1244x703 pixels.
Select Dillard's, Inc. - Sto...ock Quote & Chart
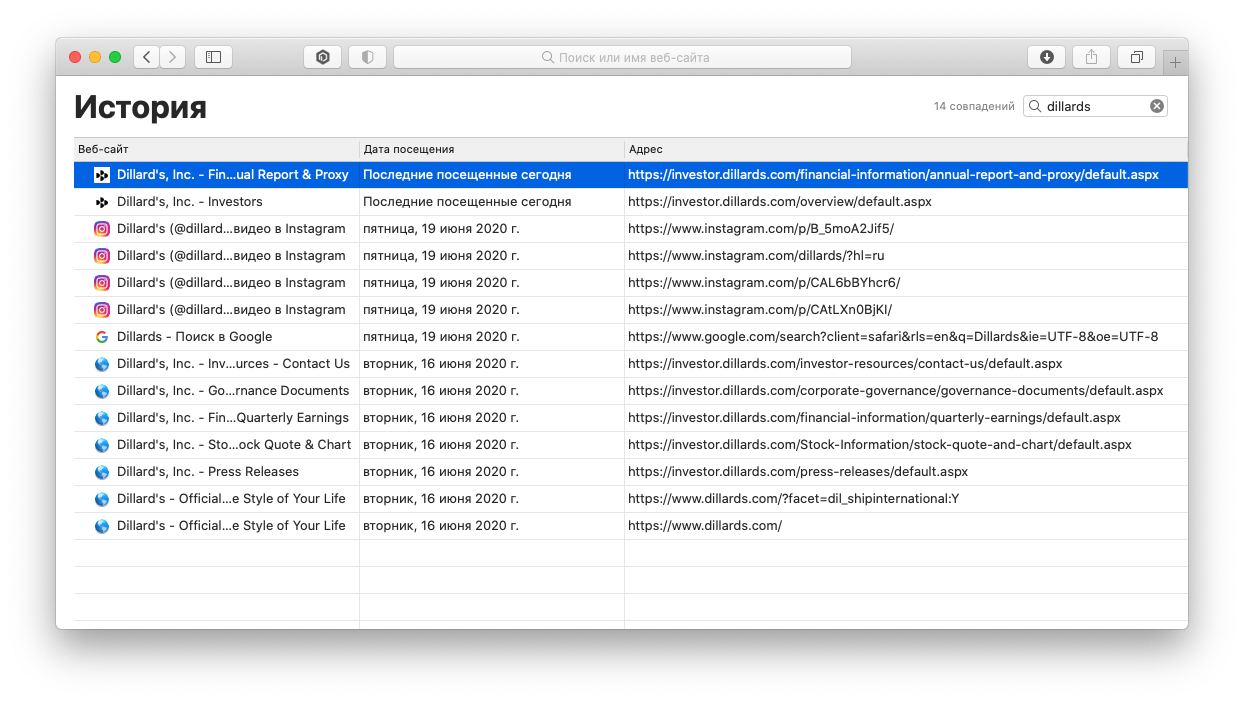point(234,445)
